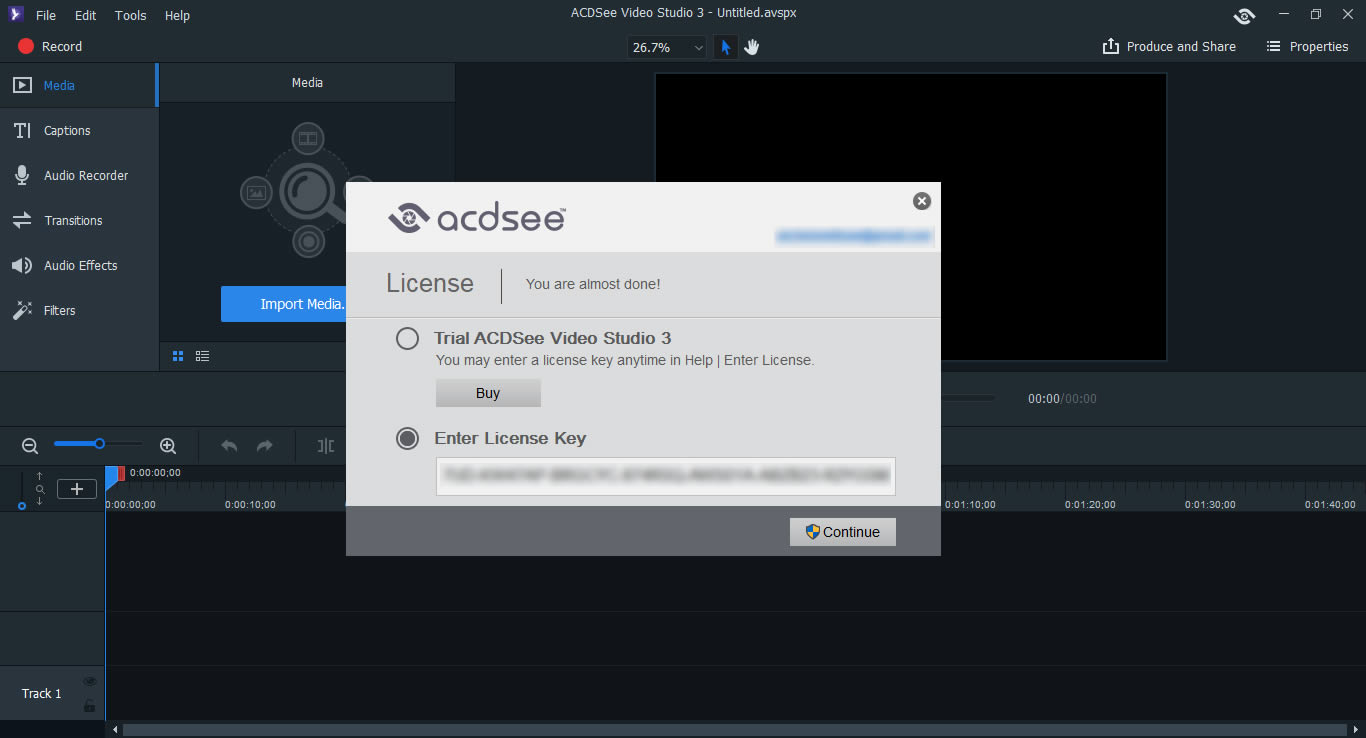This screenshot has width=1366, height=738.
Task: Click the license key input field
Action: pos(665,477)
